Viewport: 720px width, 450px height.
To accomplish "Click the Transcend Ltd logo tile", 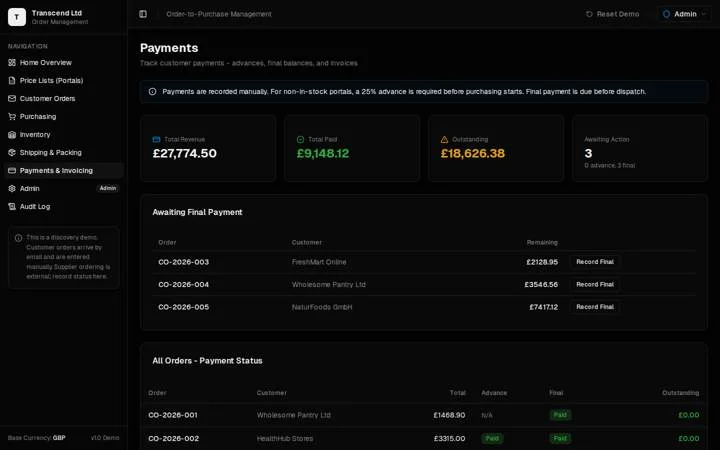I will click(17, 17).
